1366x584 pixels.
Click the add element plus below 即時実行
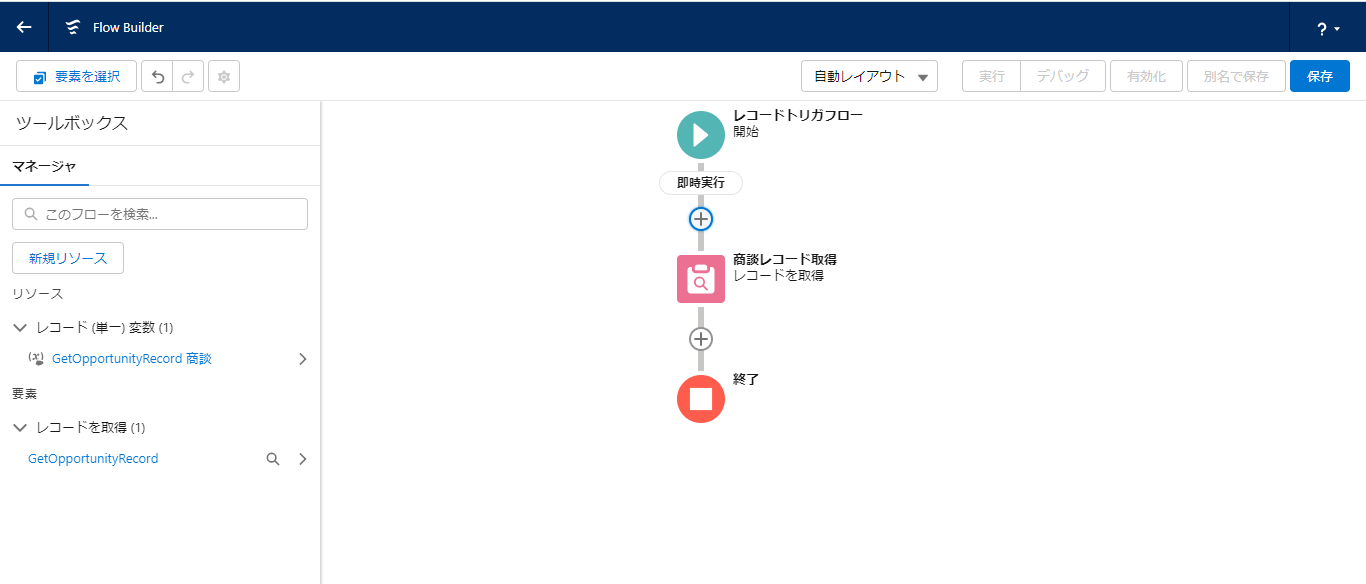(x=701, y=218)
